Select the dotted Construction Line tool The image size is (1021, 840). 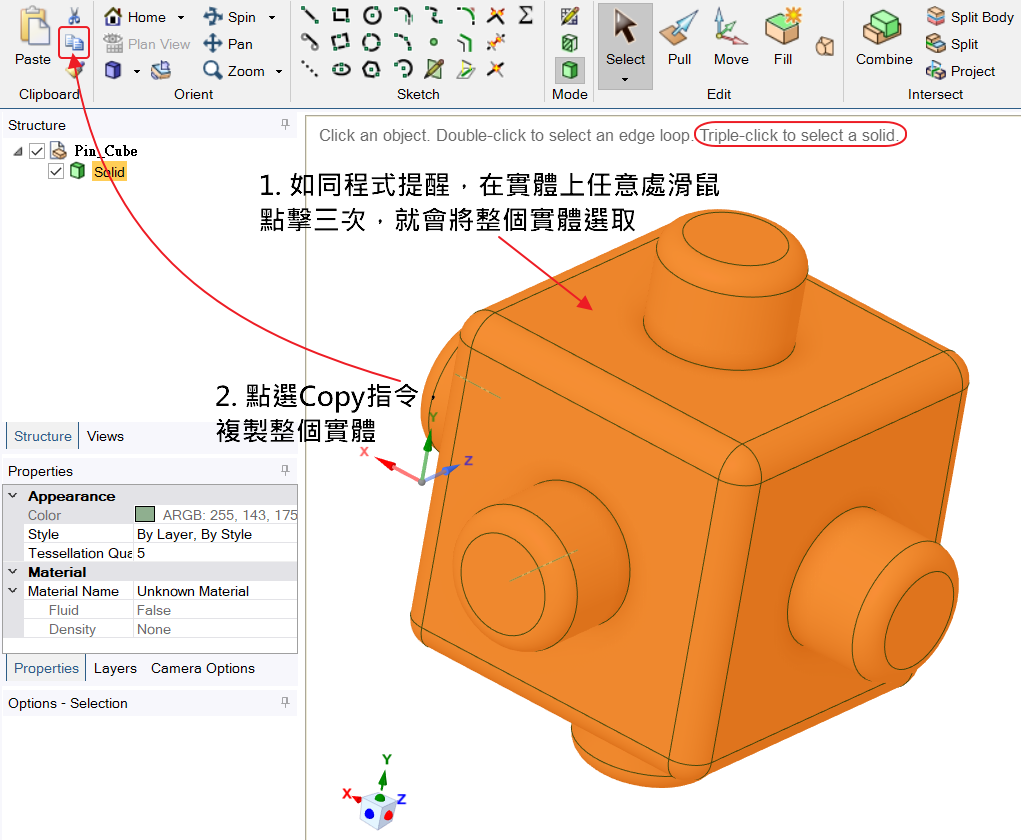[x=309, y=69]
